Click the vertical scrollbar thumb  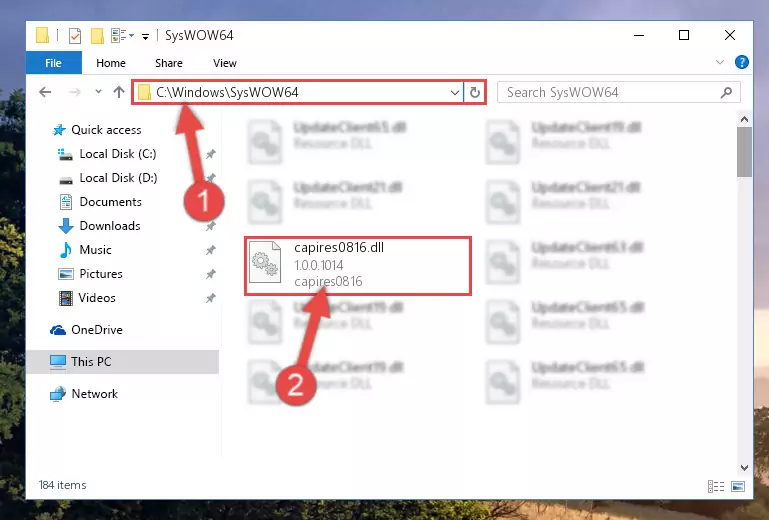click(744, 152)
